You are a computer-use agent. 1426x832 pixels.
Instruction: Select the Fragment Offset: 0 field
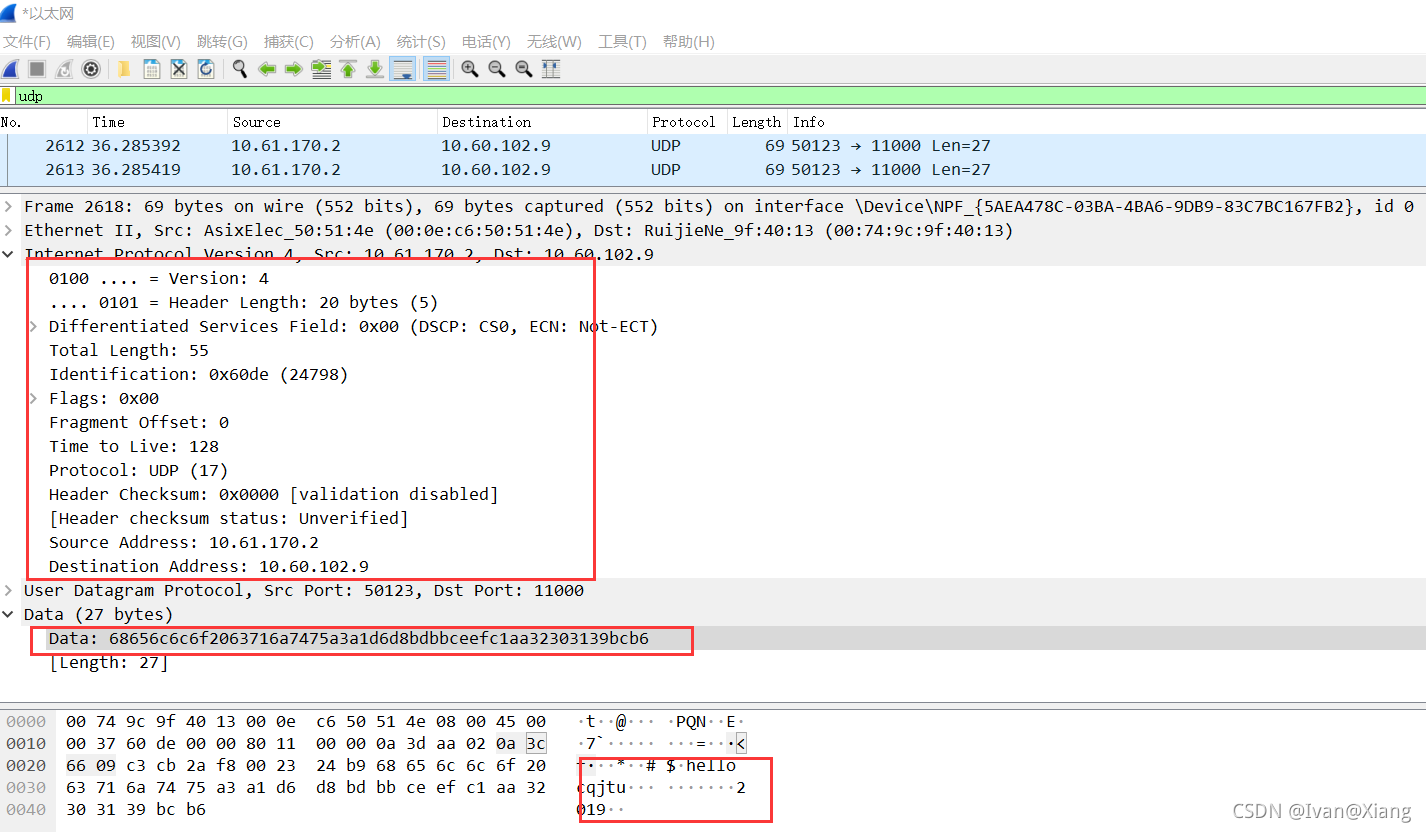tap(139, 423)
